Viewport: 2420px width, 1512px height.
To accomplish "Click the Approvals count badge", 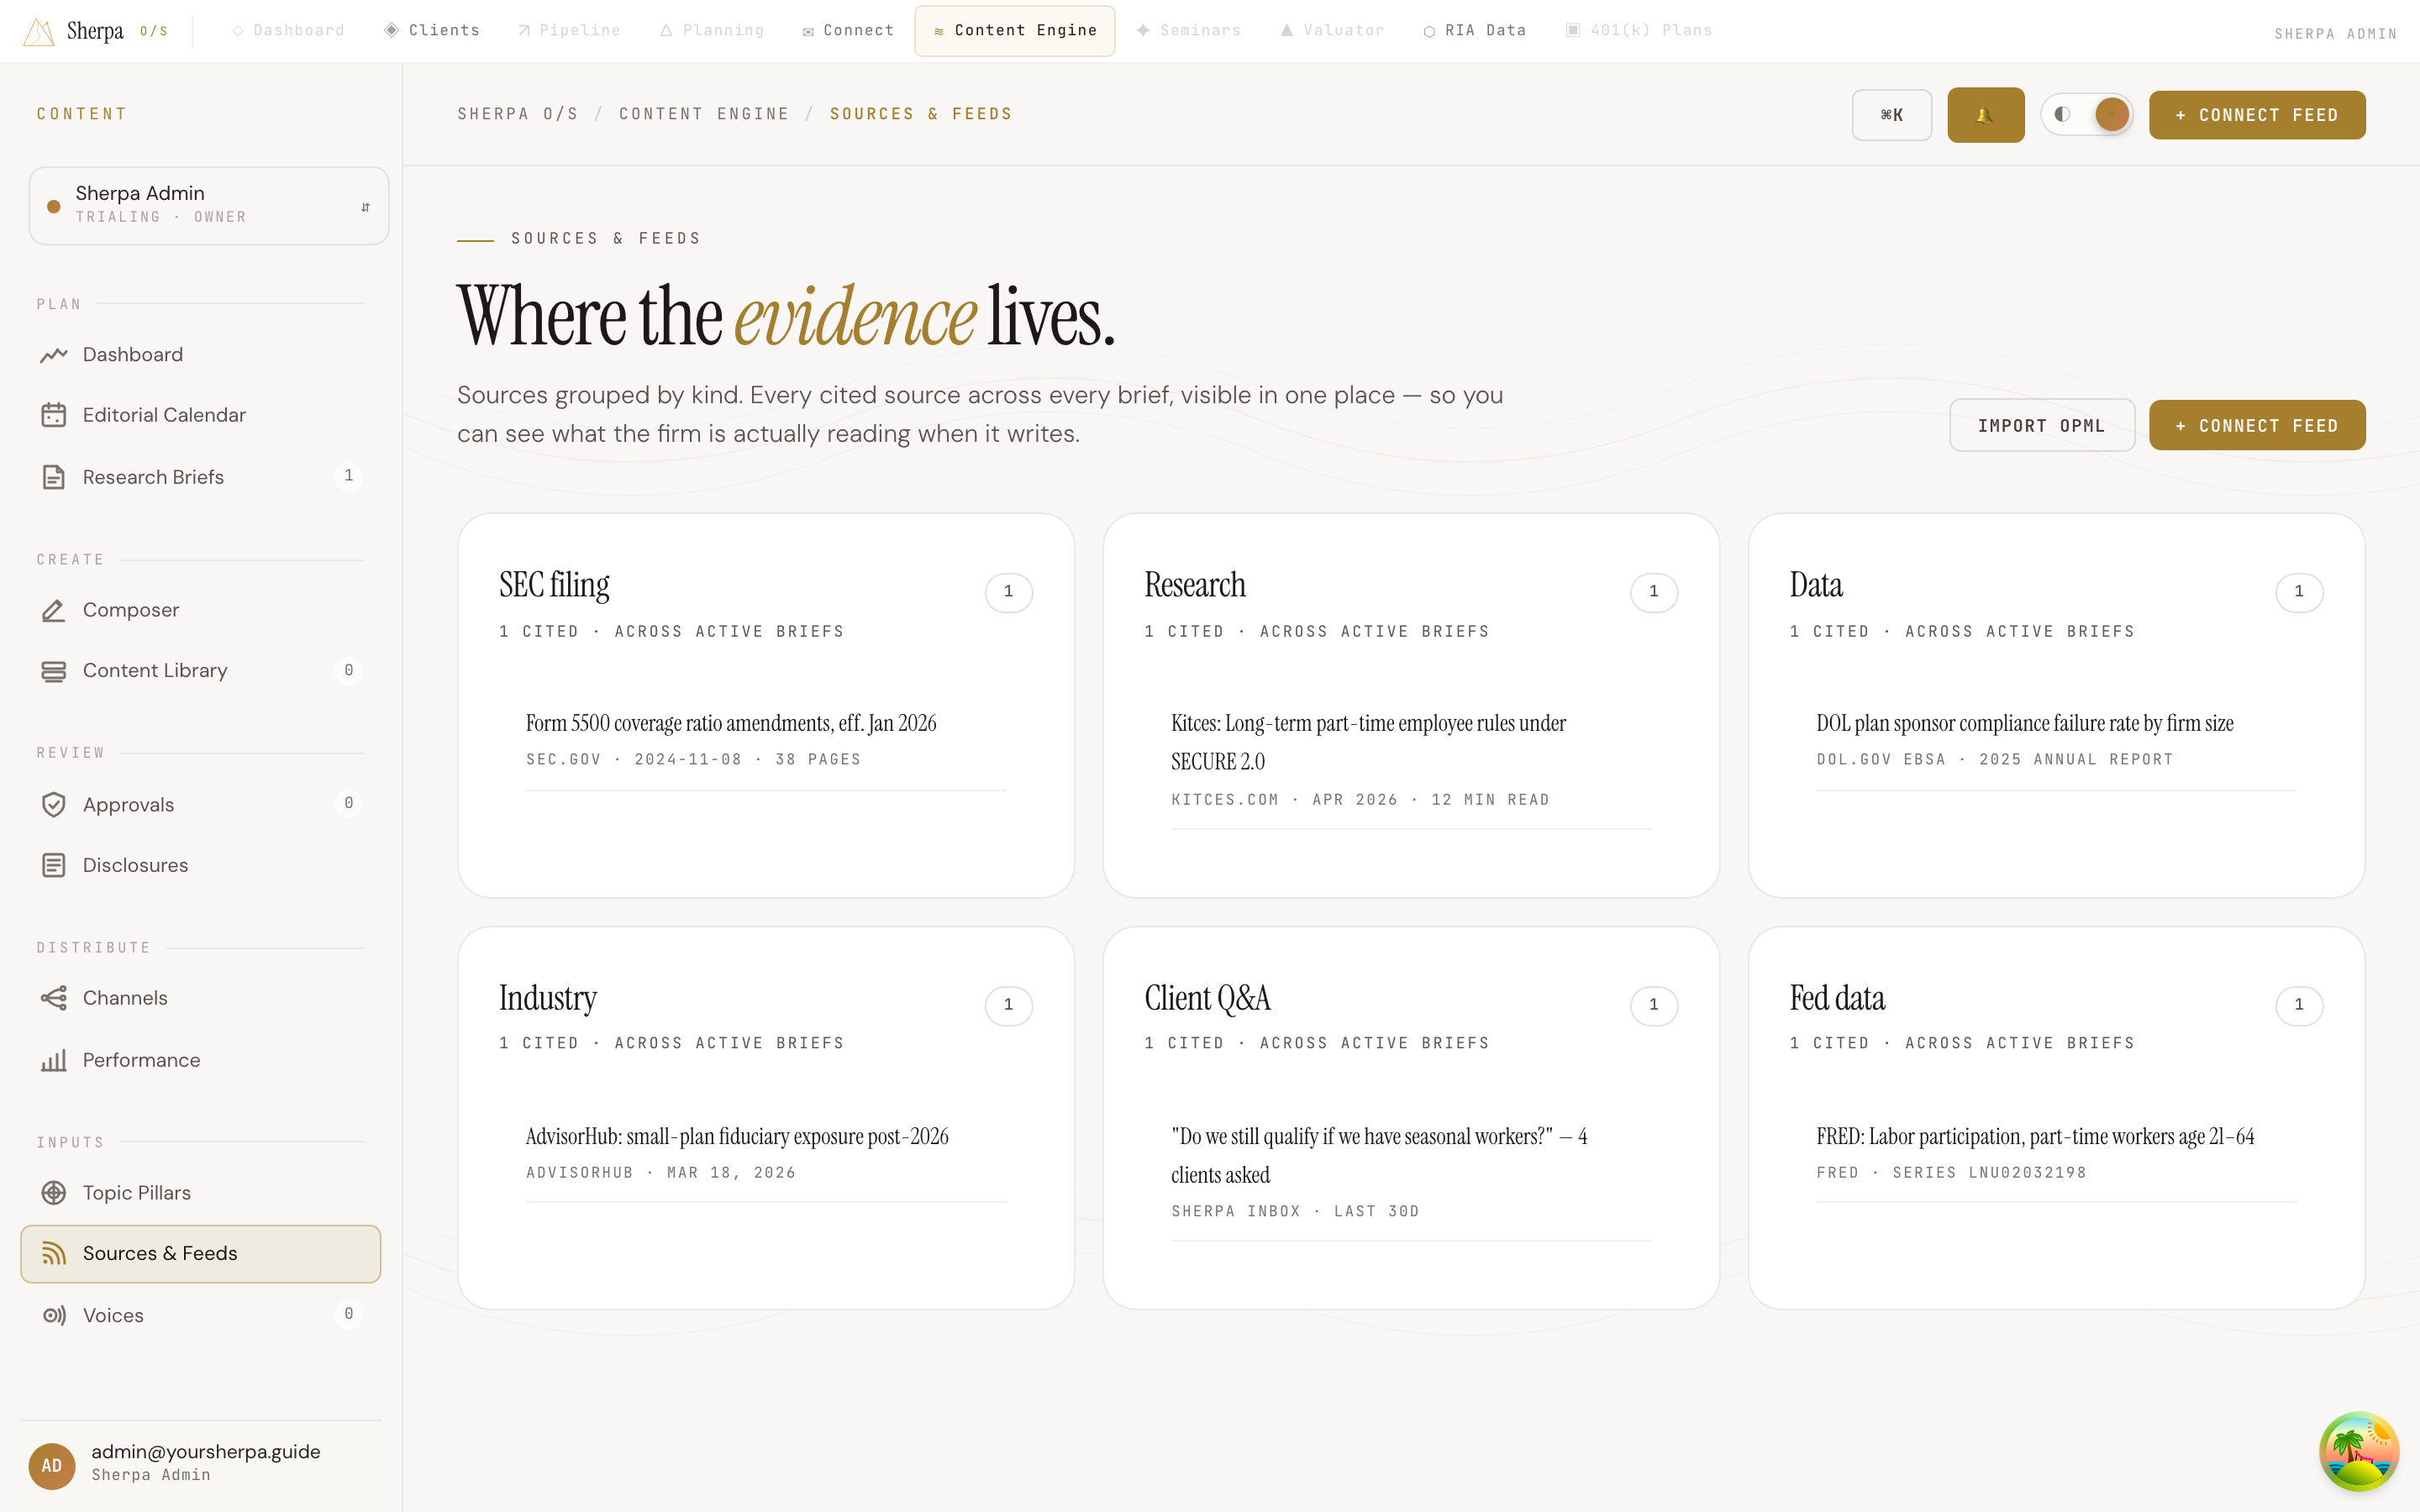I will 348,803.
